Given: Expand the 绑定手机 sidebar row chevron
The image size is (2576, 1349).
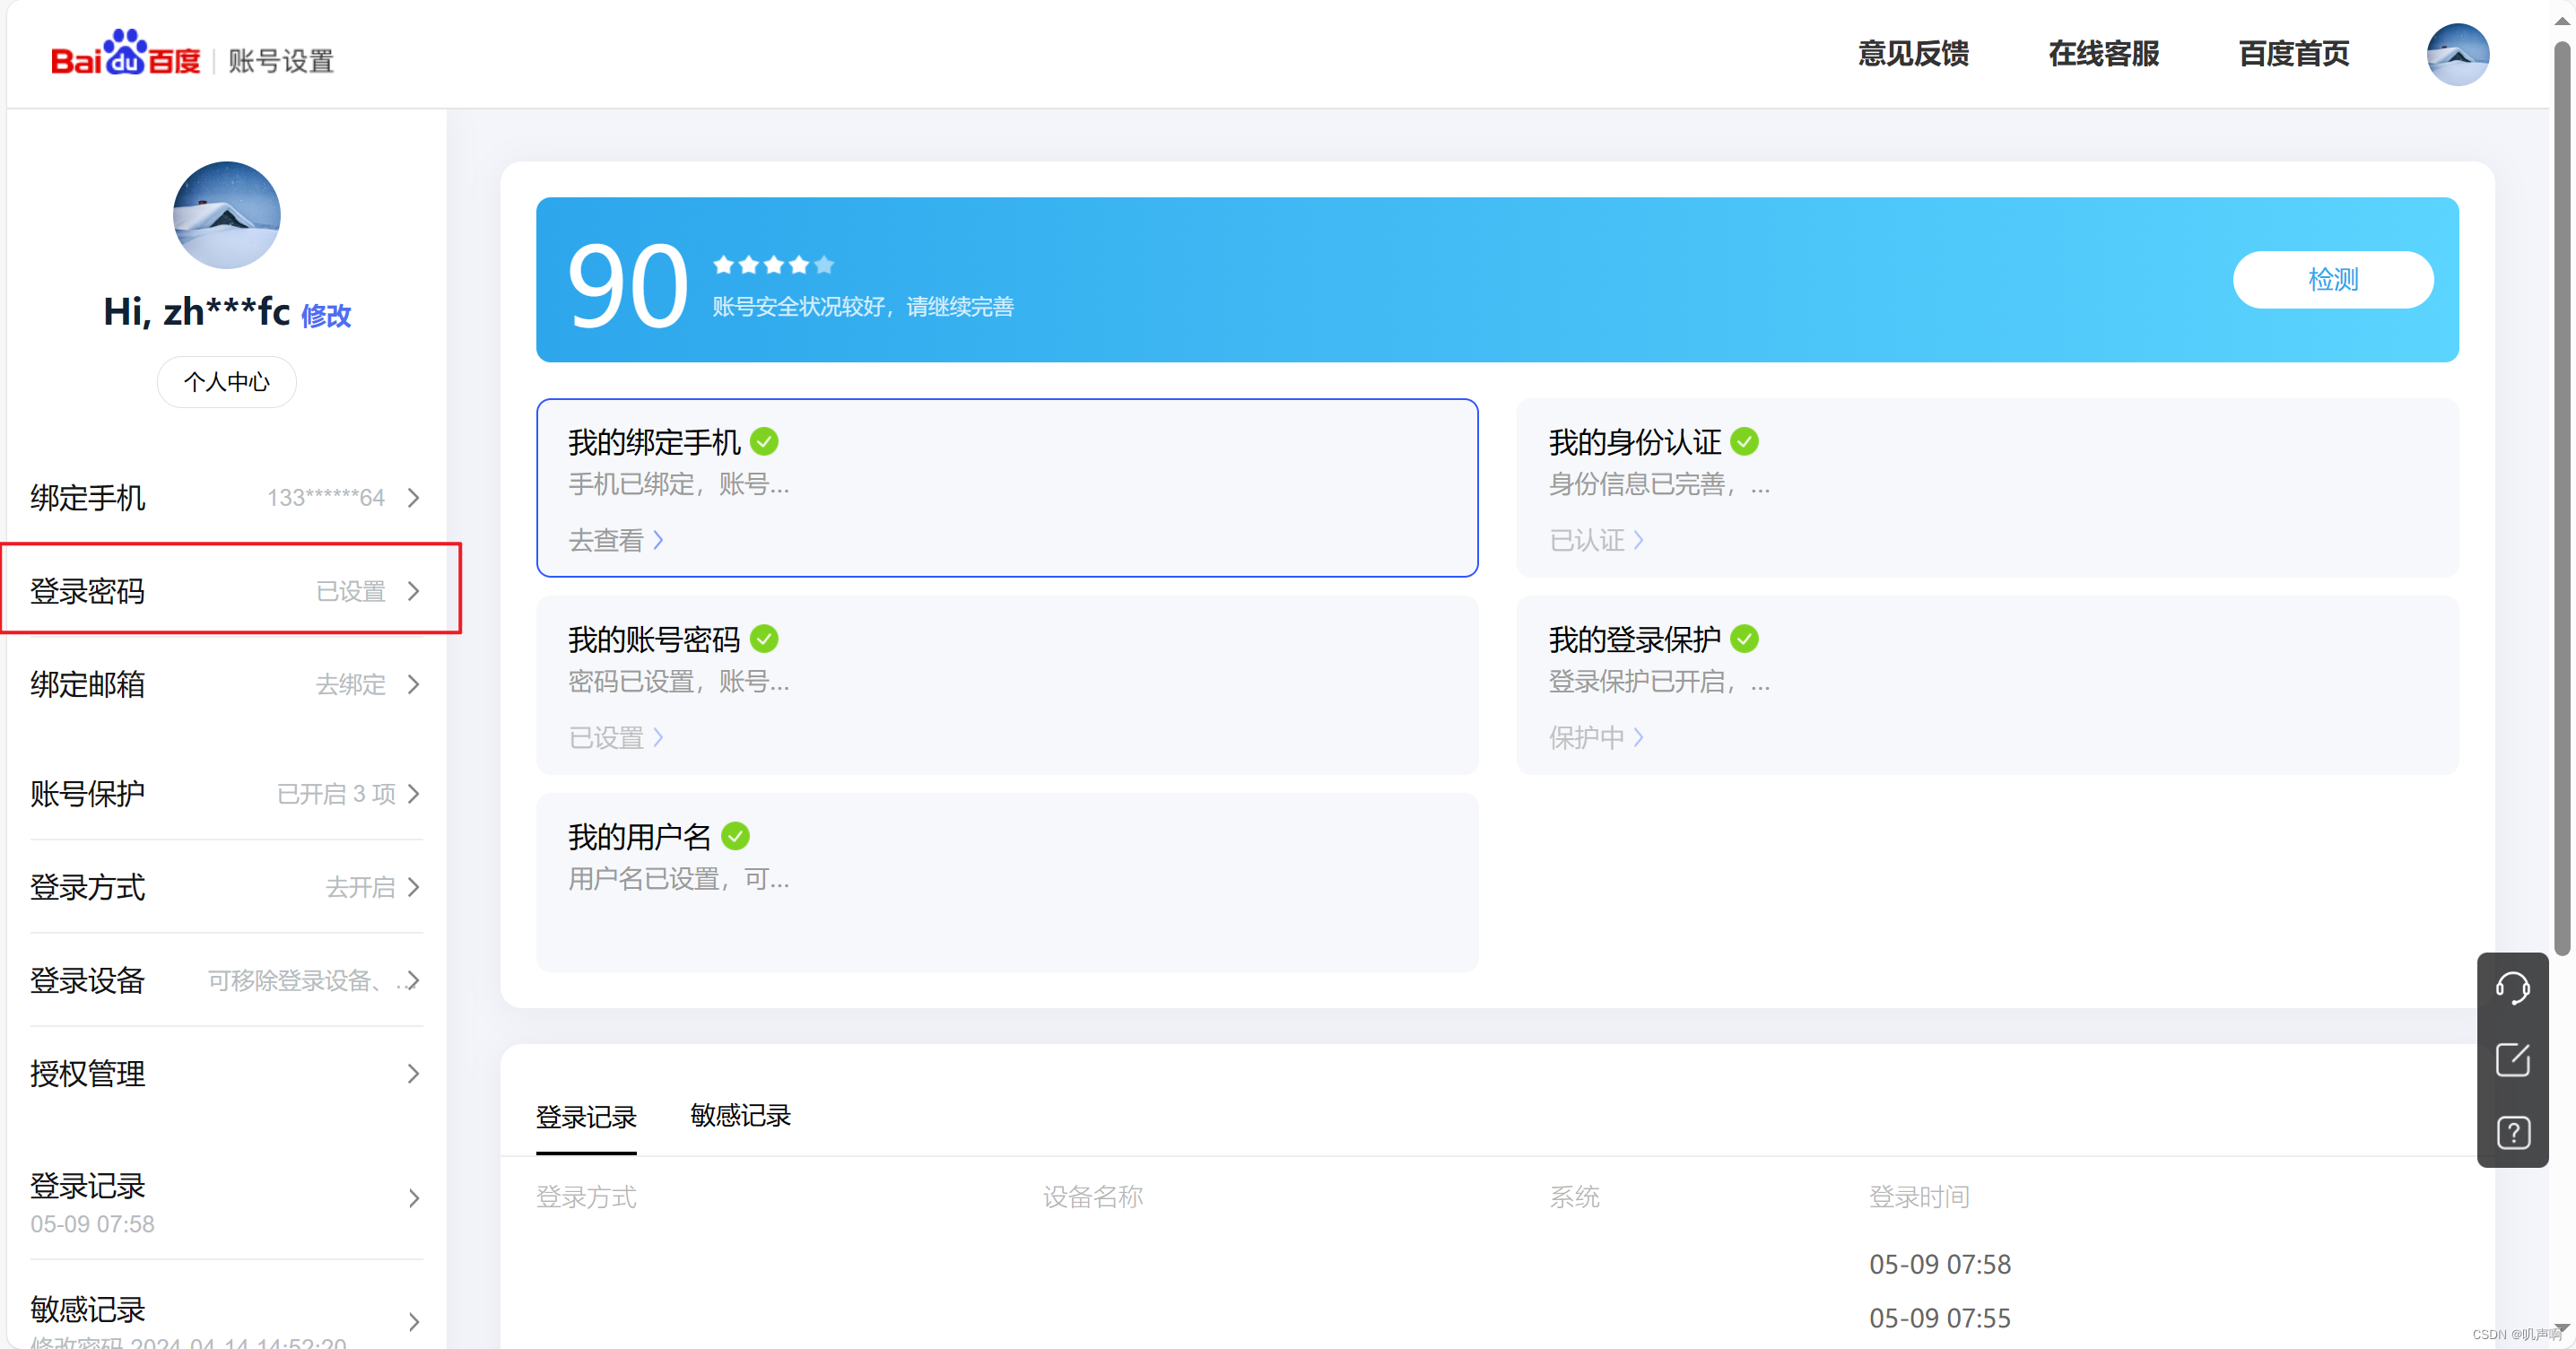Looking at the screenshot, I should click(x=414, y=498).
